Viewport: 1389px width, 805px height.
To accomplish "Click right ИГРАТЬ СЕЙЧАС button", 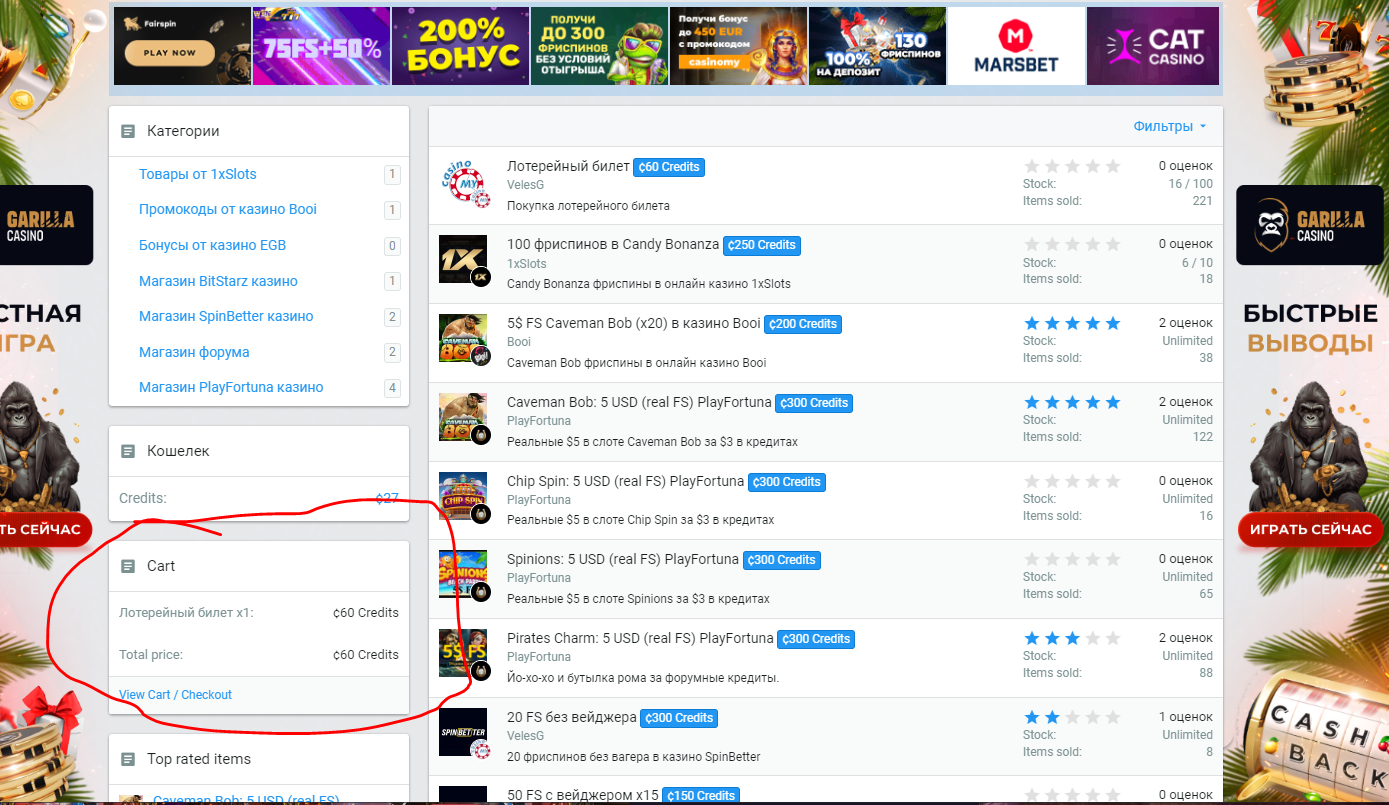I will click(x=1310, y=529).
